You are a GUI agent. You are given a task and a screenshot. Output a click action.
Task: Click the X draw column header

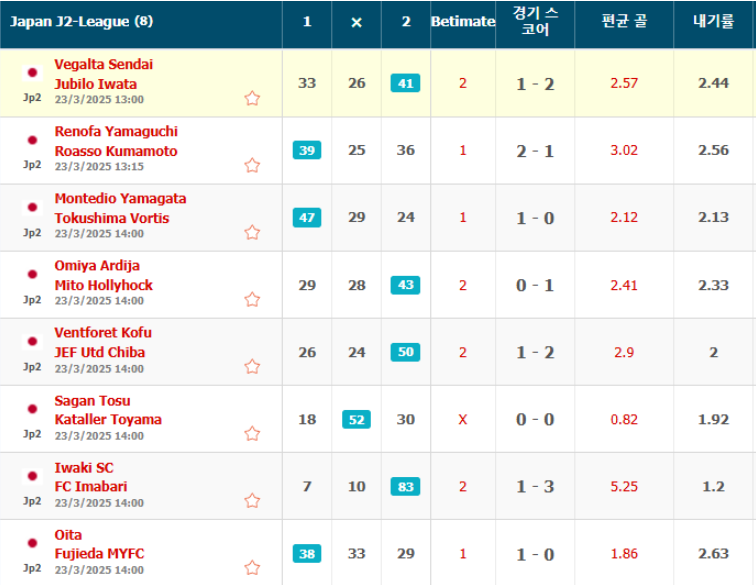point(356,22)
